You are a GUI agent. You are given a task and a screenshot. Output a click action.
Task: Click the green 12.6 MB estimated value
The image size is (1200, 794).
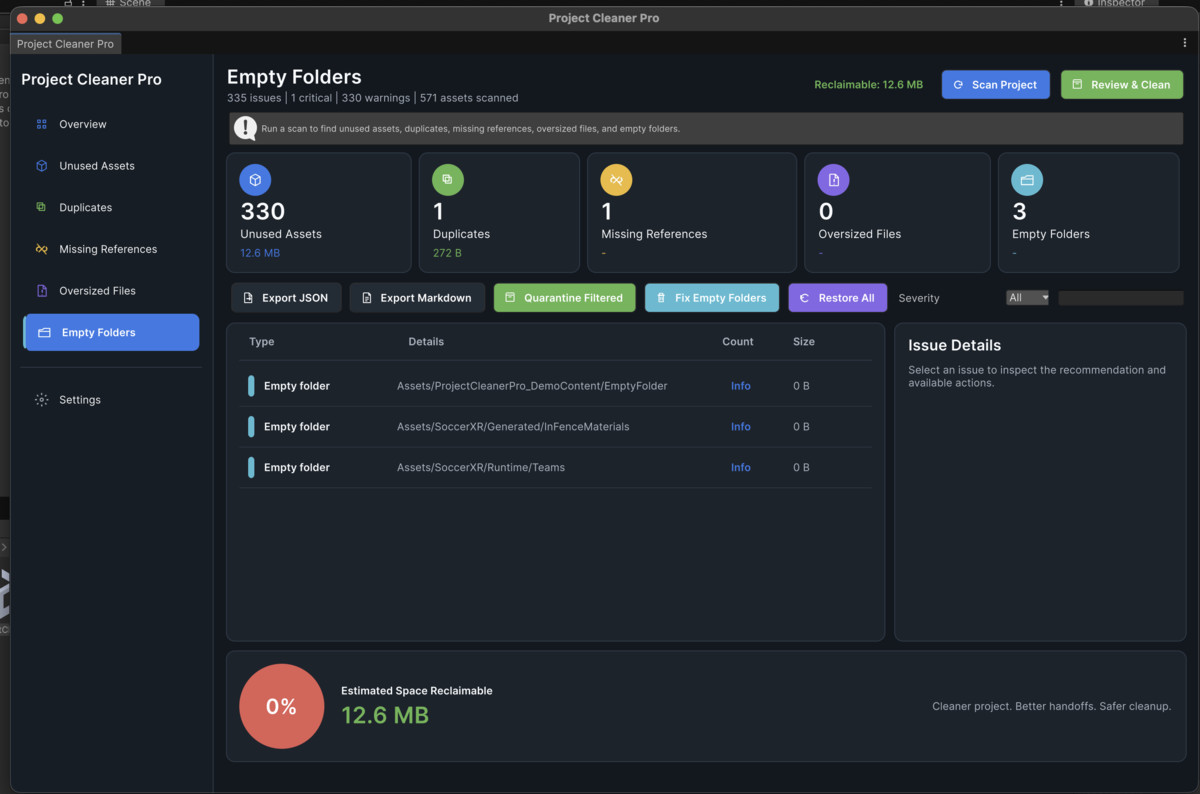pyautogui.click(x=385, y=715)
